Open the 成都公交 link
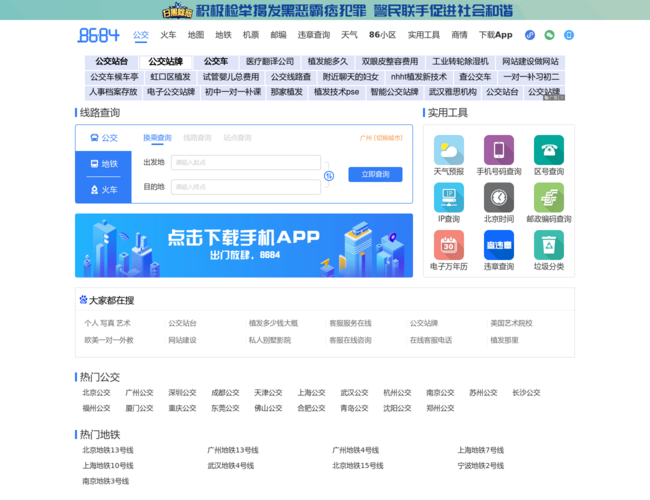This screenshot has width=650, height=500. 225,393
